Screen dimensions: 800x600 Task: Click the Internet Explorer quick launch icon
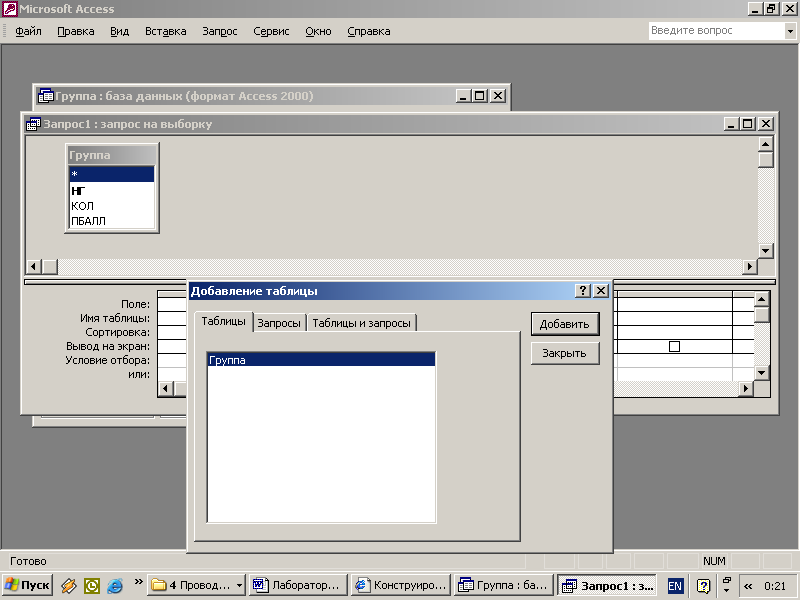pos(115,585)
